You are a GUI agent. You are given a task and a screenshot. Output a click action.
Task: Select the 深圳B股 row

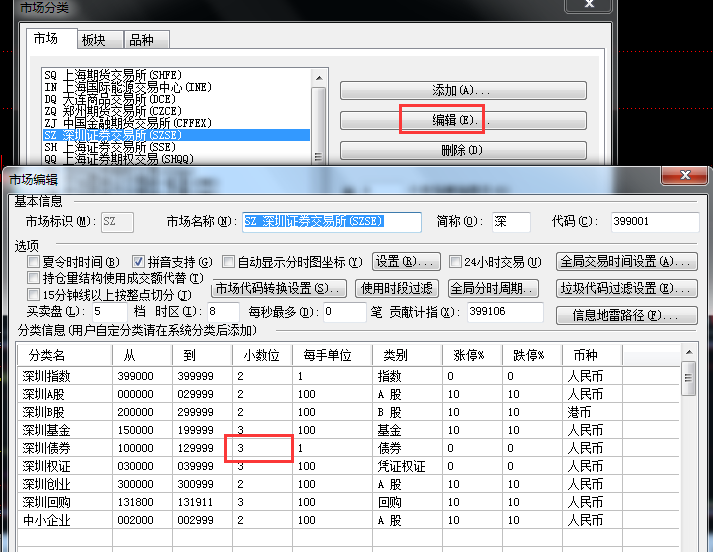pyautogui.click(x=349, y=412)
